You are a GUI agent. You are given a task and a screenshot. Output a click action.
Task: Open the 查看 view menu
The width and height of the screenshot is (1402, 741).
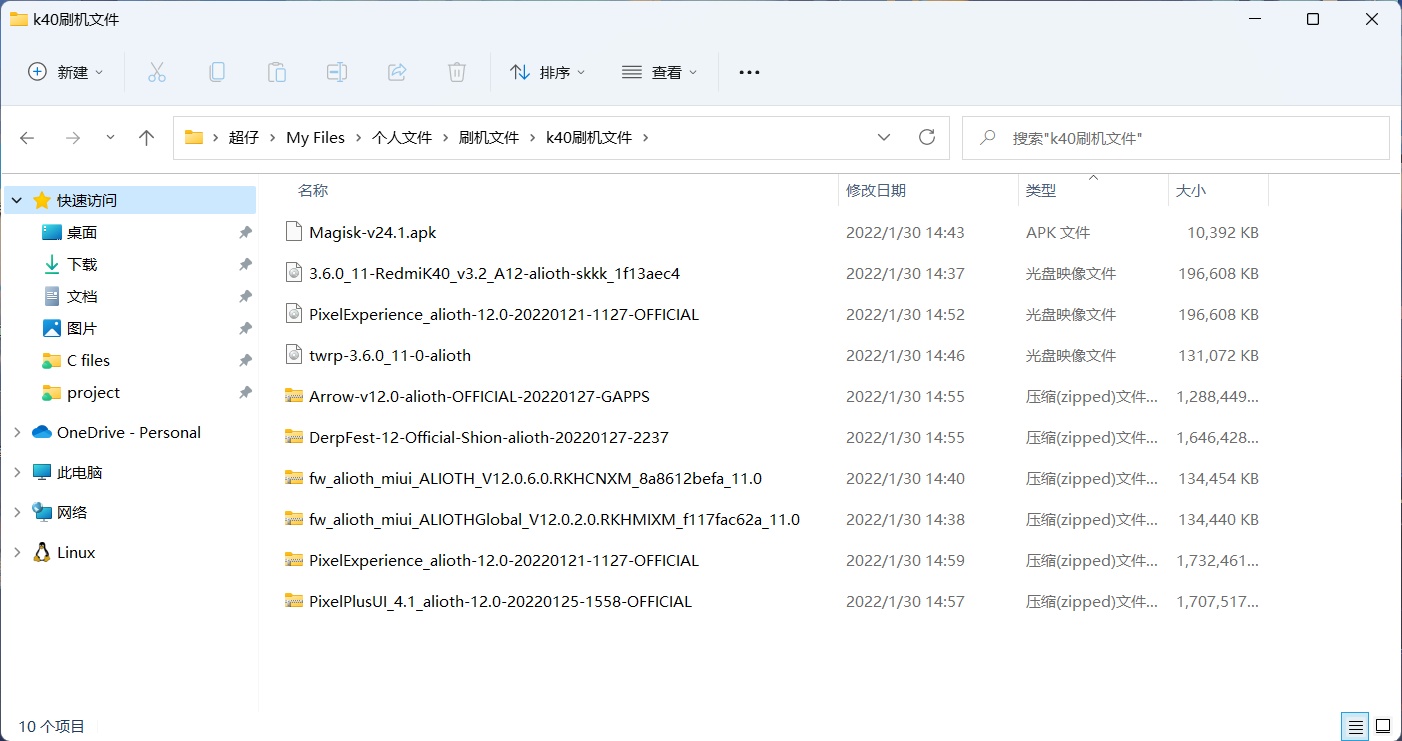(x=659, y=72)
